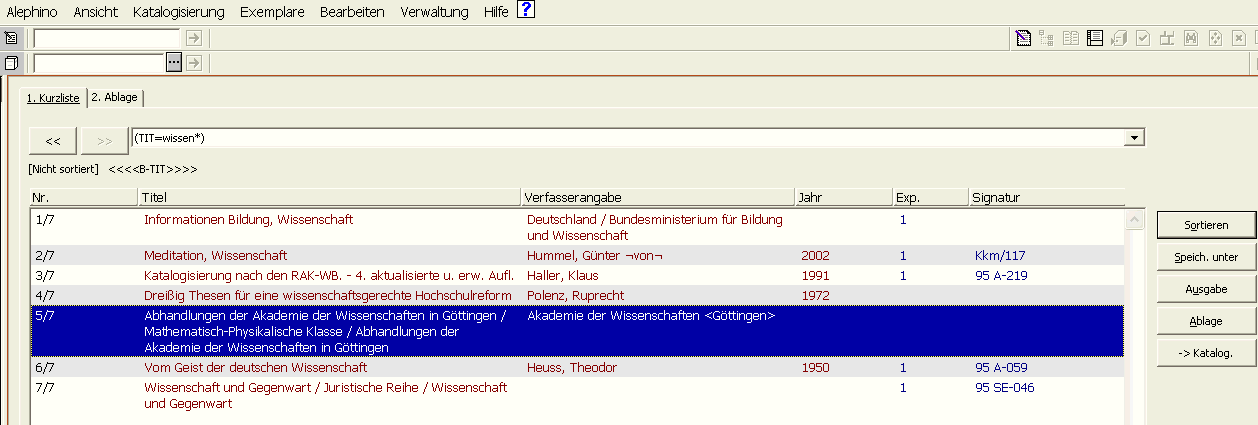Click into the second toolbar input field
The width and height of the screenshot is (1258, 425).
[x=99, y=63]
